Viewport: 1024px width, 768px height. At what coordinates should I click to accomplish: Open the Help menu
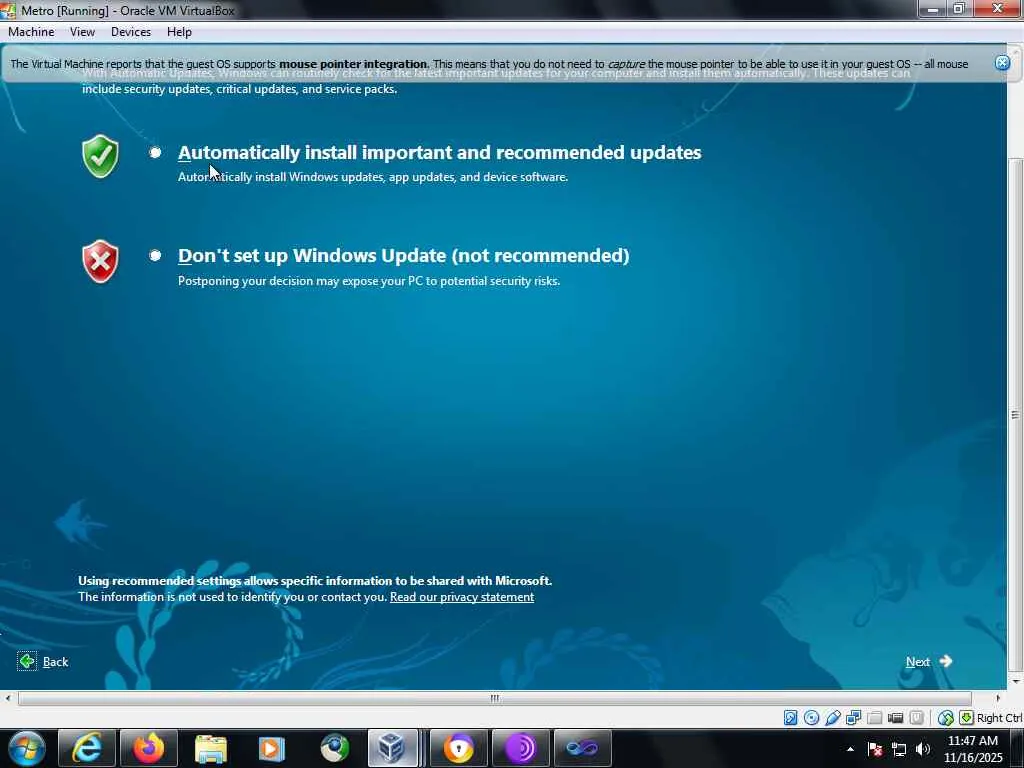(179, 32)
